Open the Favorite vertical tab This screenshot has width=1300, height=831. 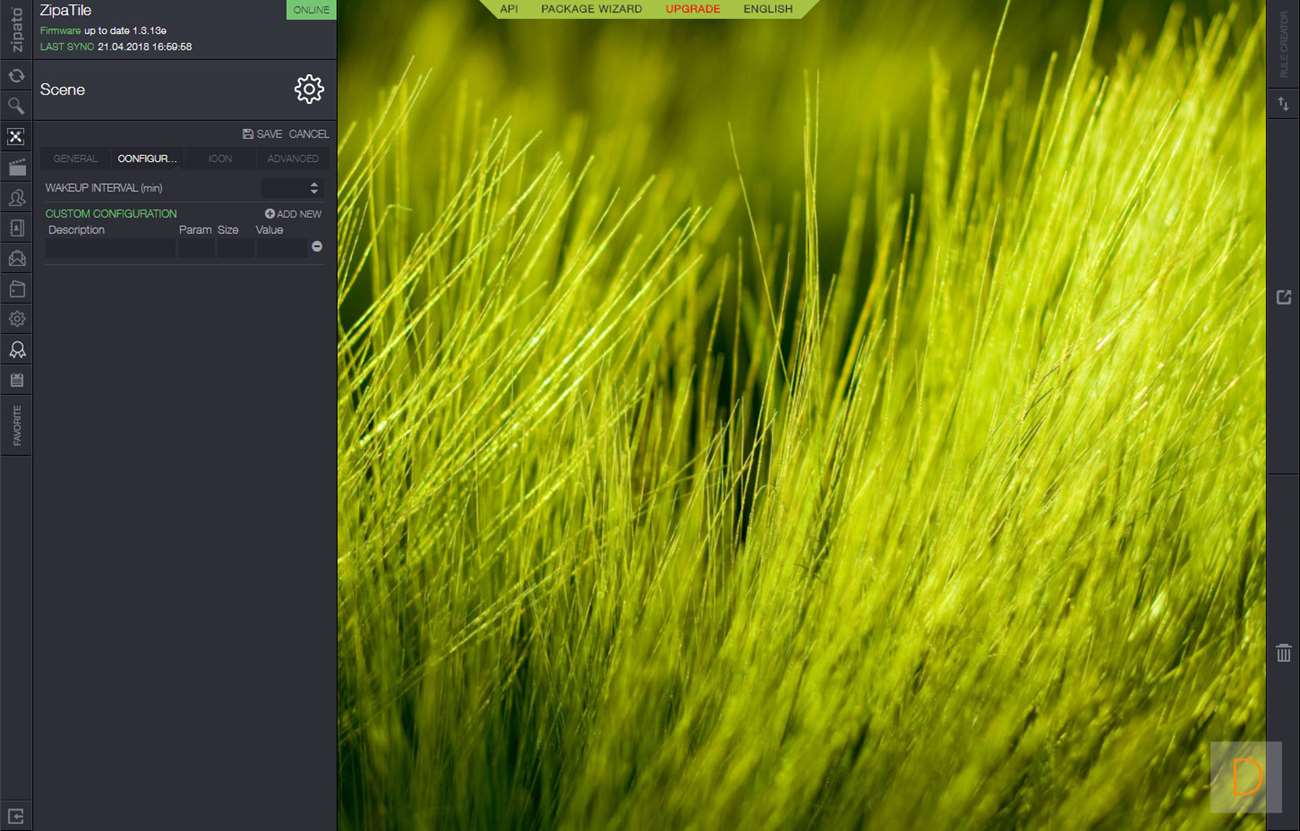coord(17,426)
